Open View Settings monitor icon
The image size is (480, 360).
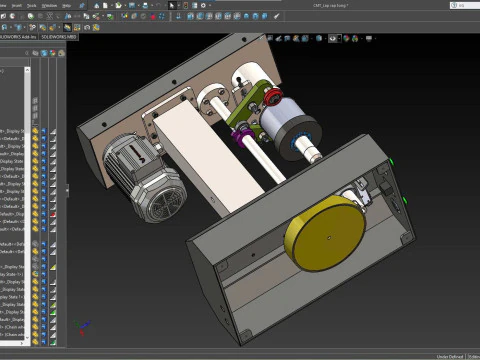coord(369,38)
